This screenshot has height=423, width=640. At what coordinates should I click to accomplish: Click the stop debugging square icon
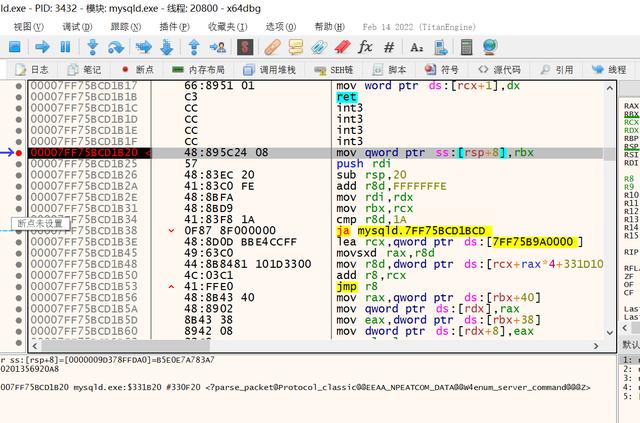(15, 47)
